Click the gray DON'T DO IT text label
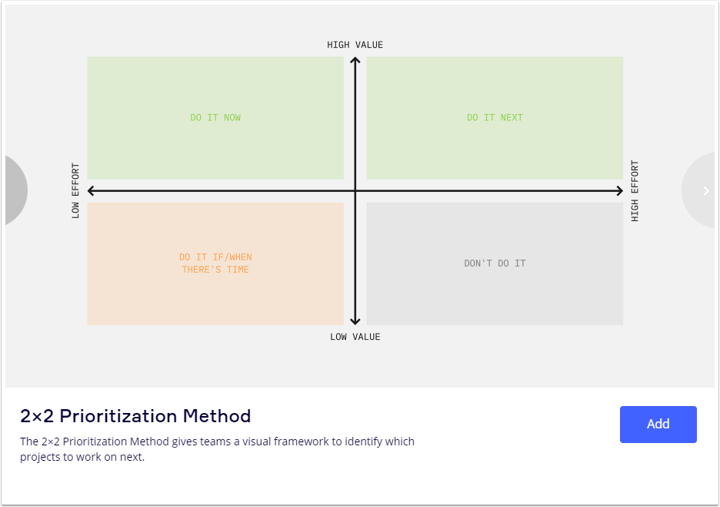The height and width of the screenshot is (507, 720). (495, 263)
